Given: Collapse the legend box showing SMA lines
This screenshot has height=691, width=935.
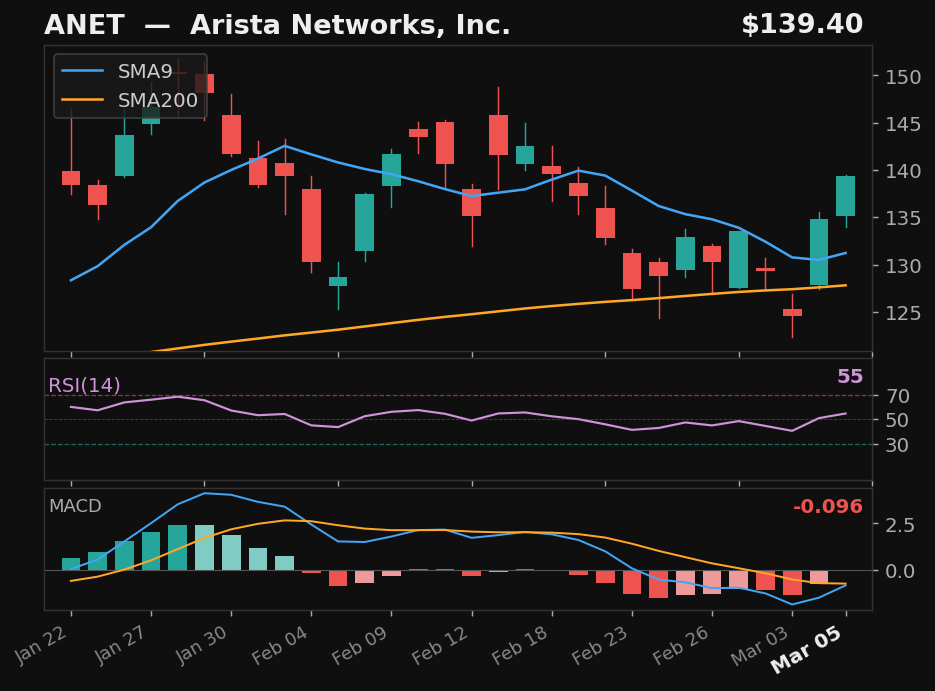Looking at the screenshot, I should coord(127,85).
